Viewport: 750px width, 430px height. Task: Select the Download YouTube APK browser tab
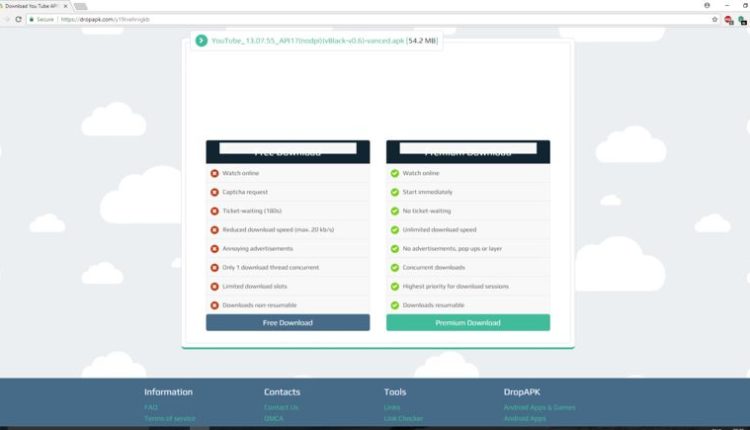coord(30,6)
